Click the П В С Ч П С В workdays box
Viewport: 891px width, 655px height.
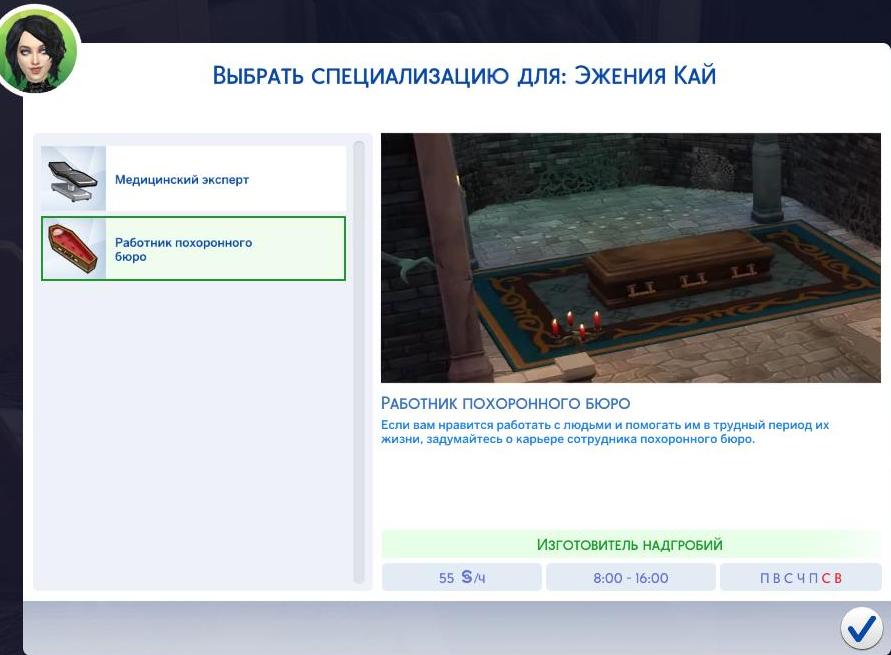(x=801, y=577)
